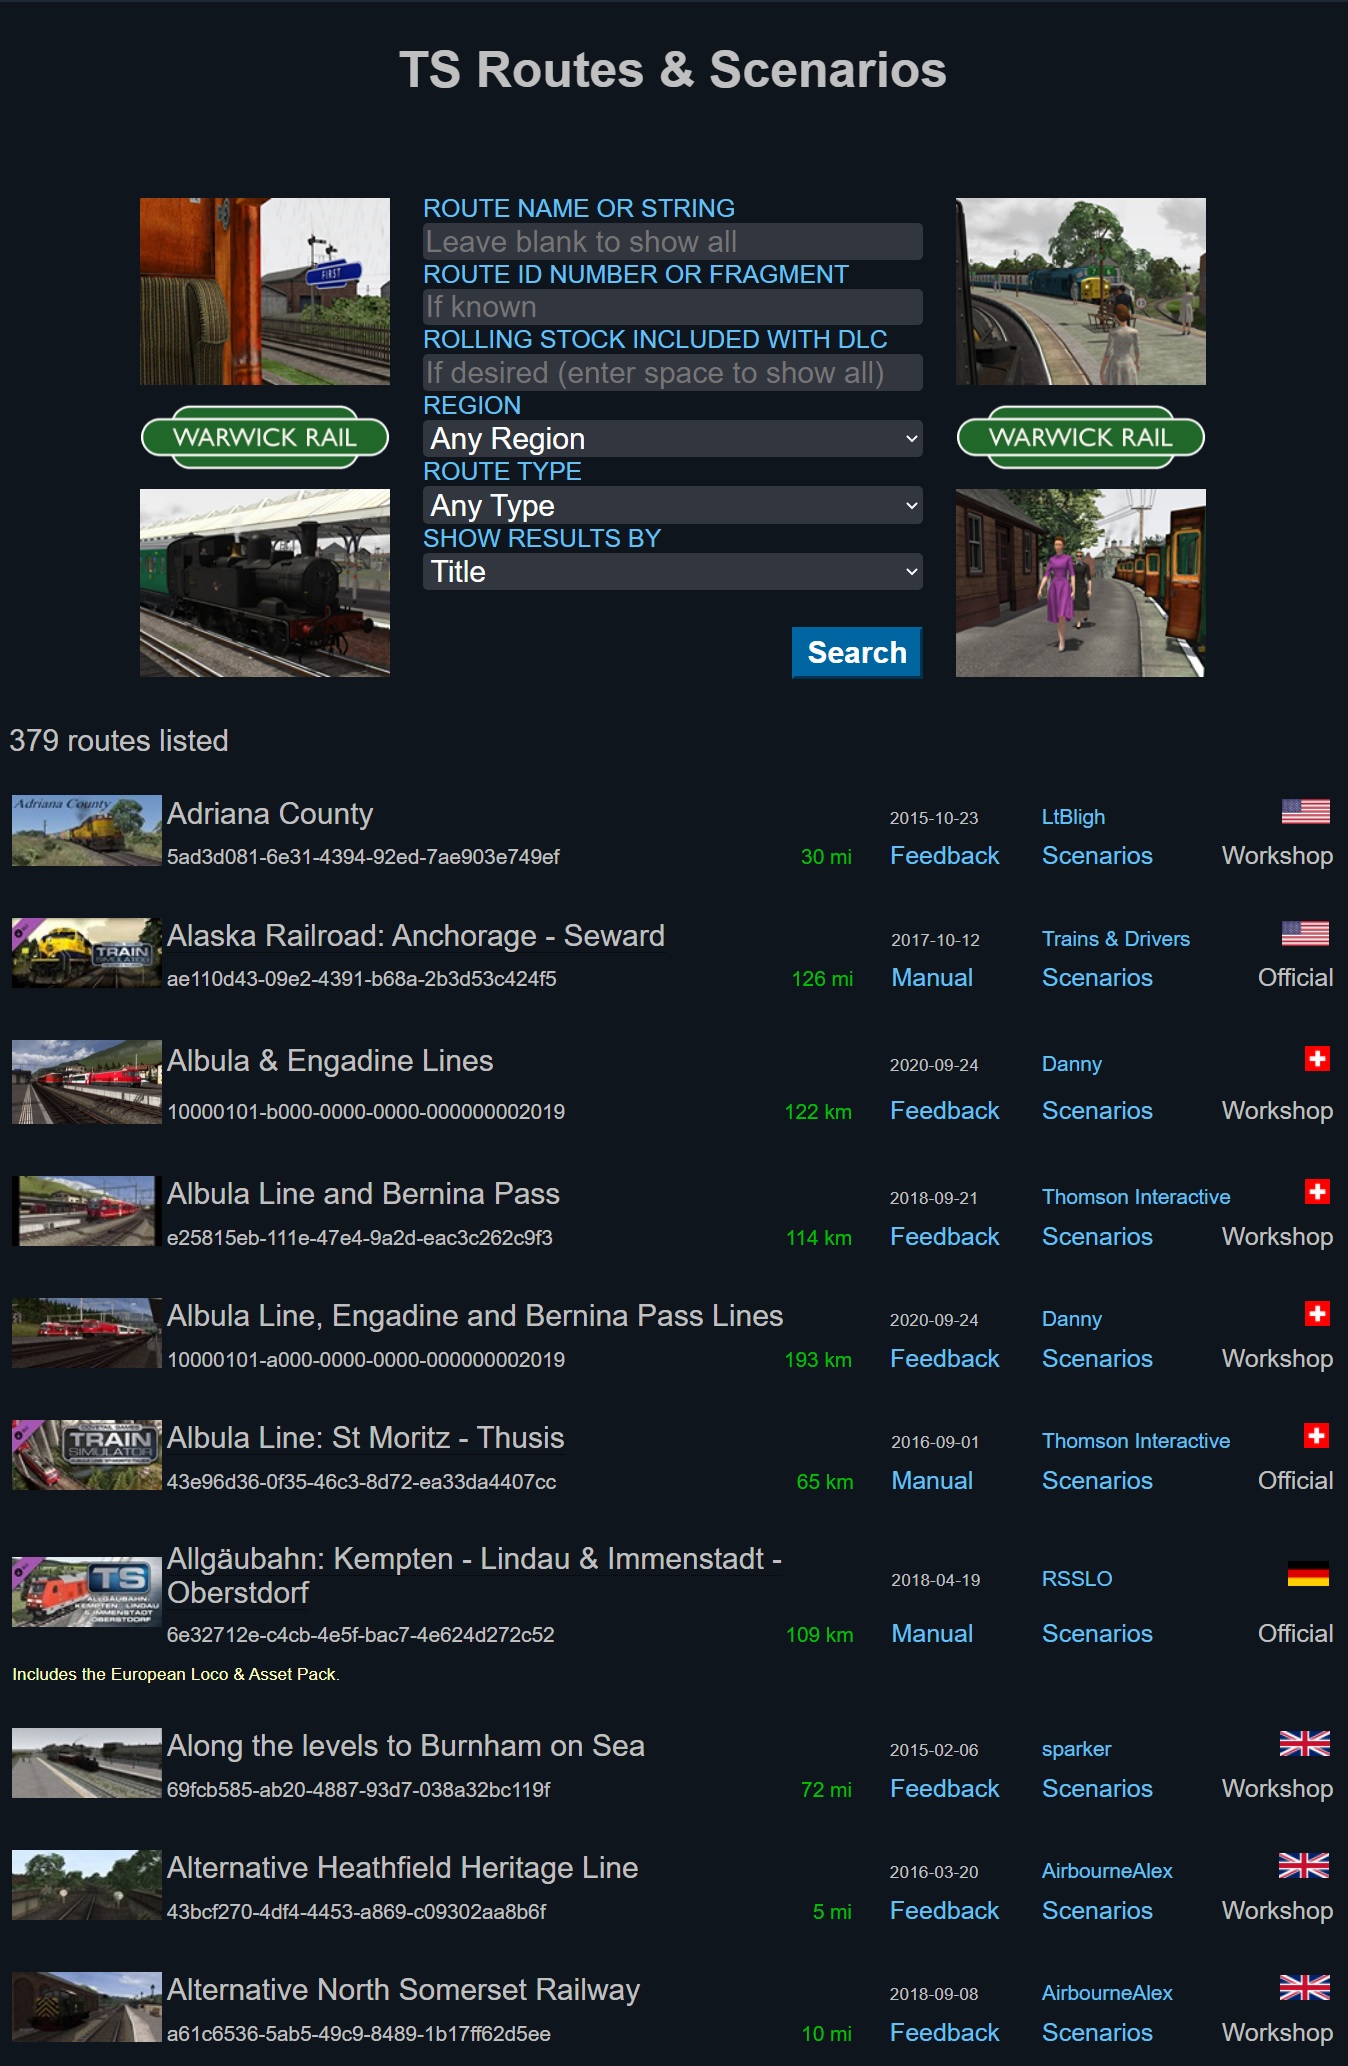This screenshot has height=2066, width=1348.
Task: Click the Search button
Action: tap(857, 652)
